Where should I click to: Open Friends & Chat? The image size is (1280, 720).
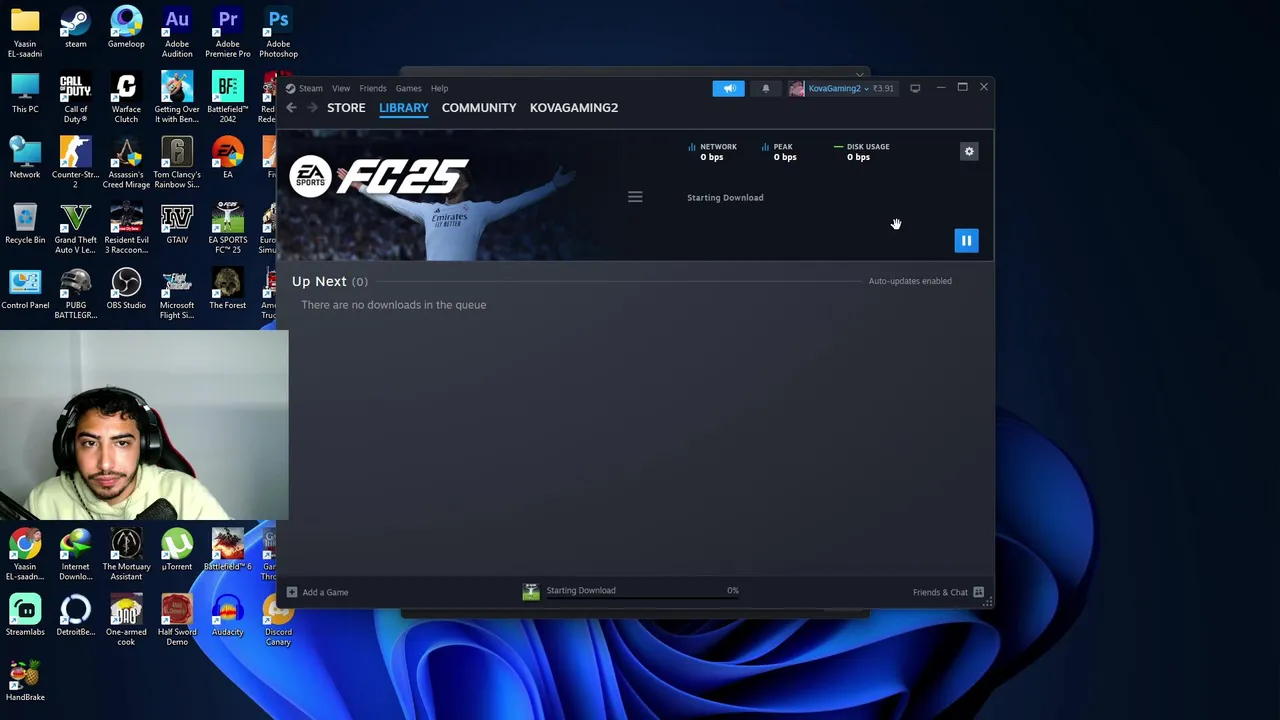coord(948,592)
